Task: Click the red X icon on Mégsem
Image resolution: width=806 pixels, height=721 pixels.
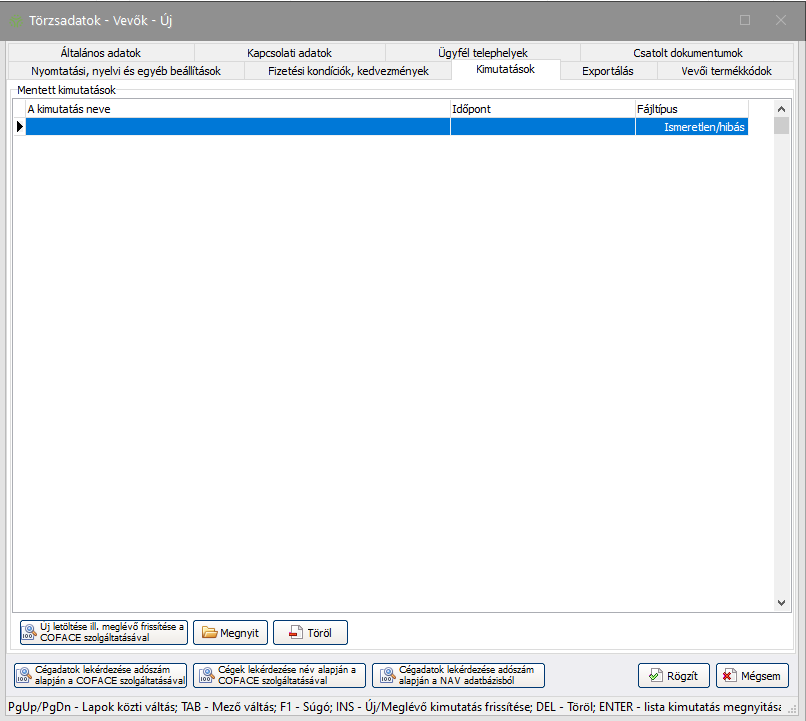Action: point(729,676)
